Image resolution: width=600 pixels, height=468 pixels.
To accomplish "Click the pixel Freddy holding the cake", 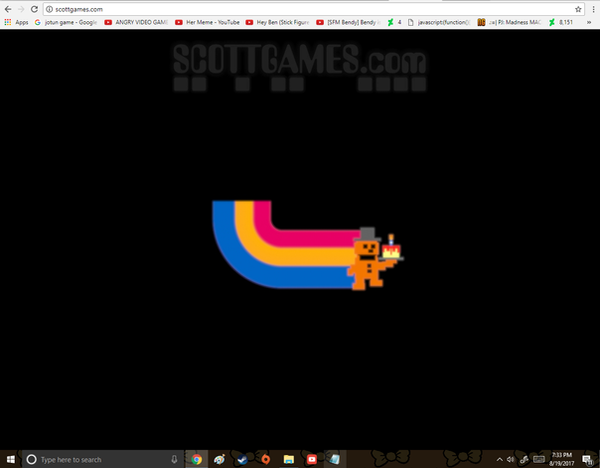I will click(374, 259).
